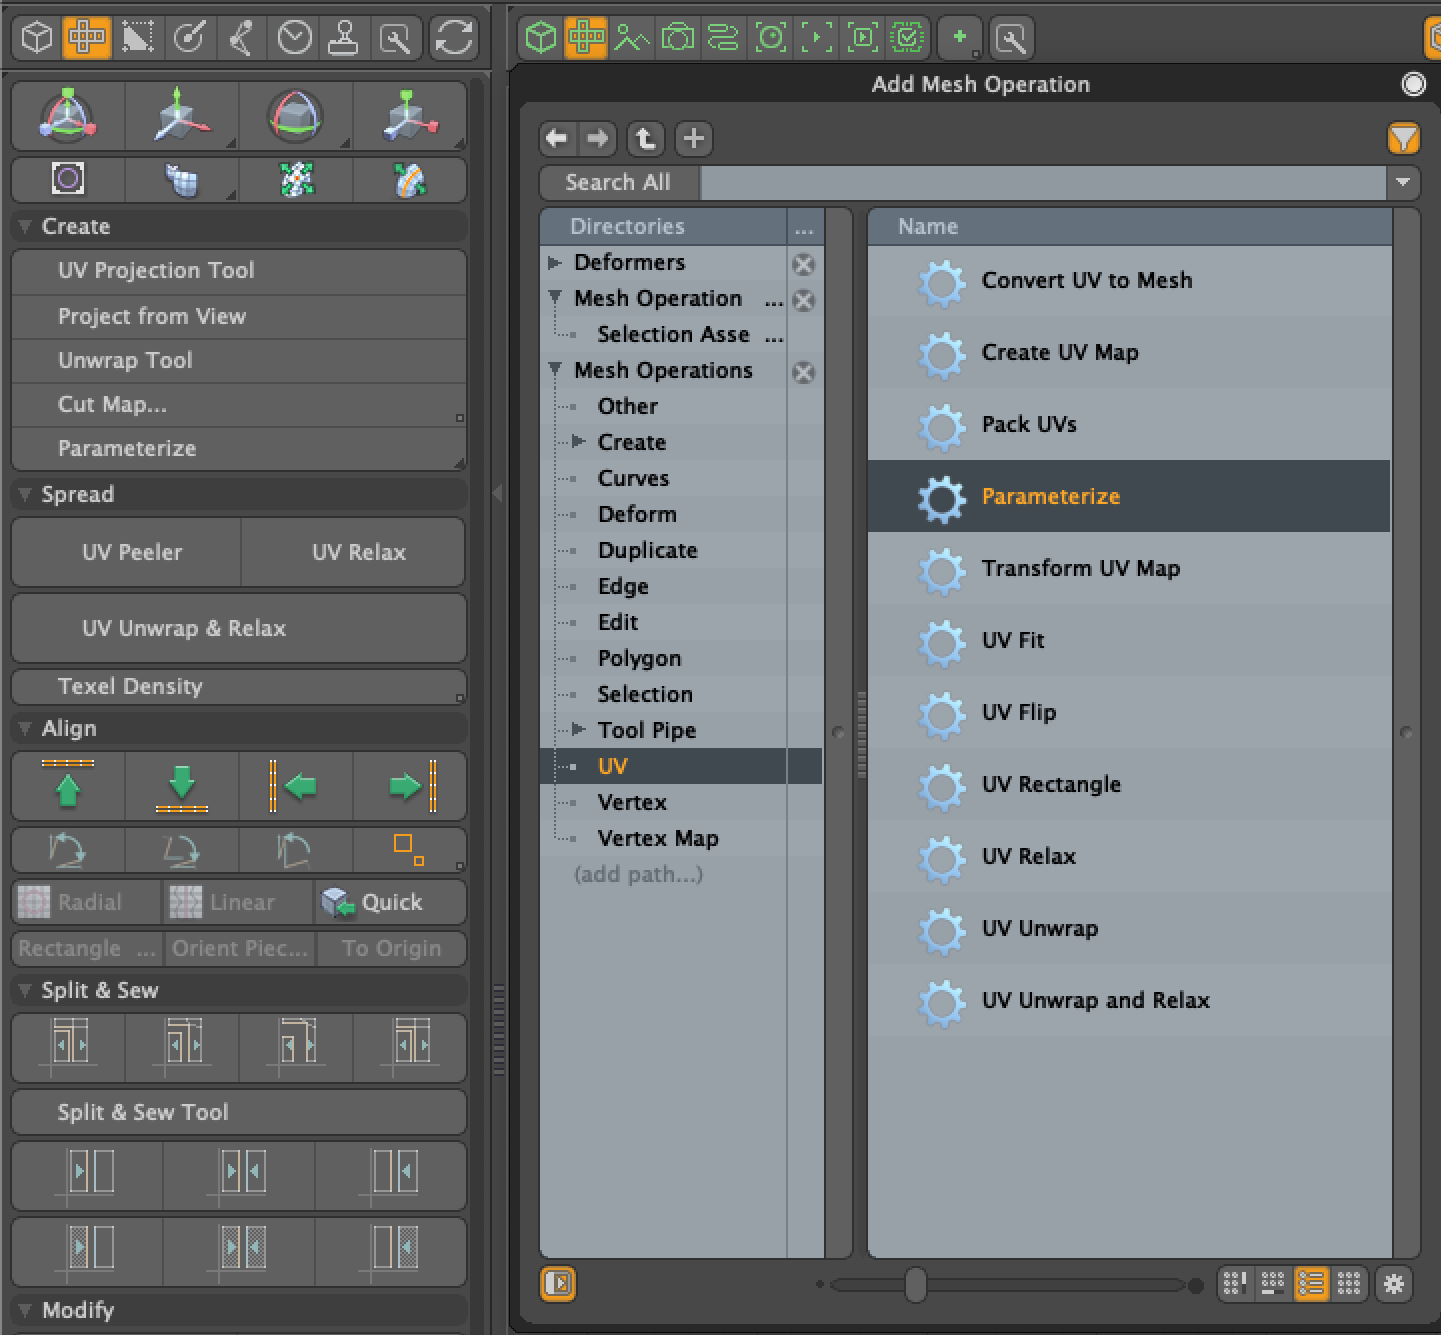Select the Vertex Map directory
This screenshot has height=1335, width=1441.
click(x=657, y=838)
